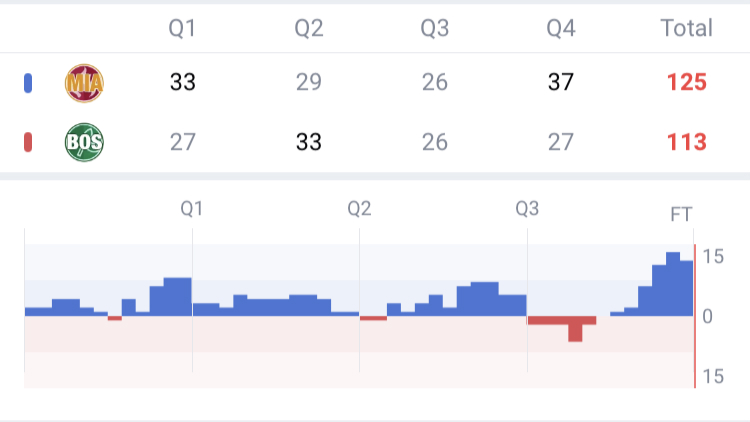Viewport: 750px width, 422px height.
Task: Click the Q3 marker on lead chart
Action: point(527,209)
